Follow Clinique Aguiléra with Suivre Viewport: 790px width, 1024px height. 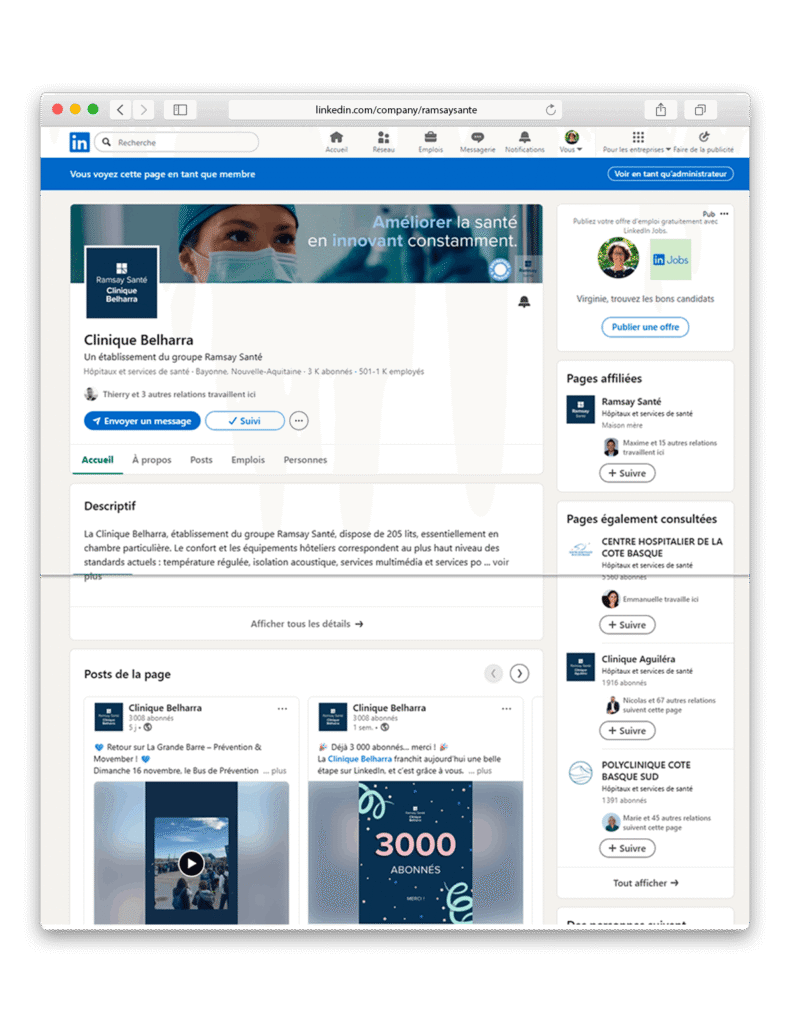click(627, 731)
